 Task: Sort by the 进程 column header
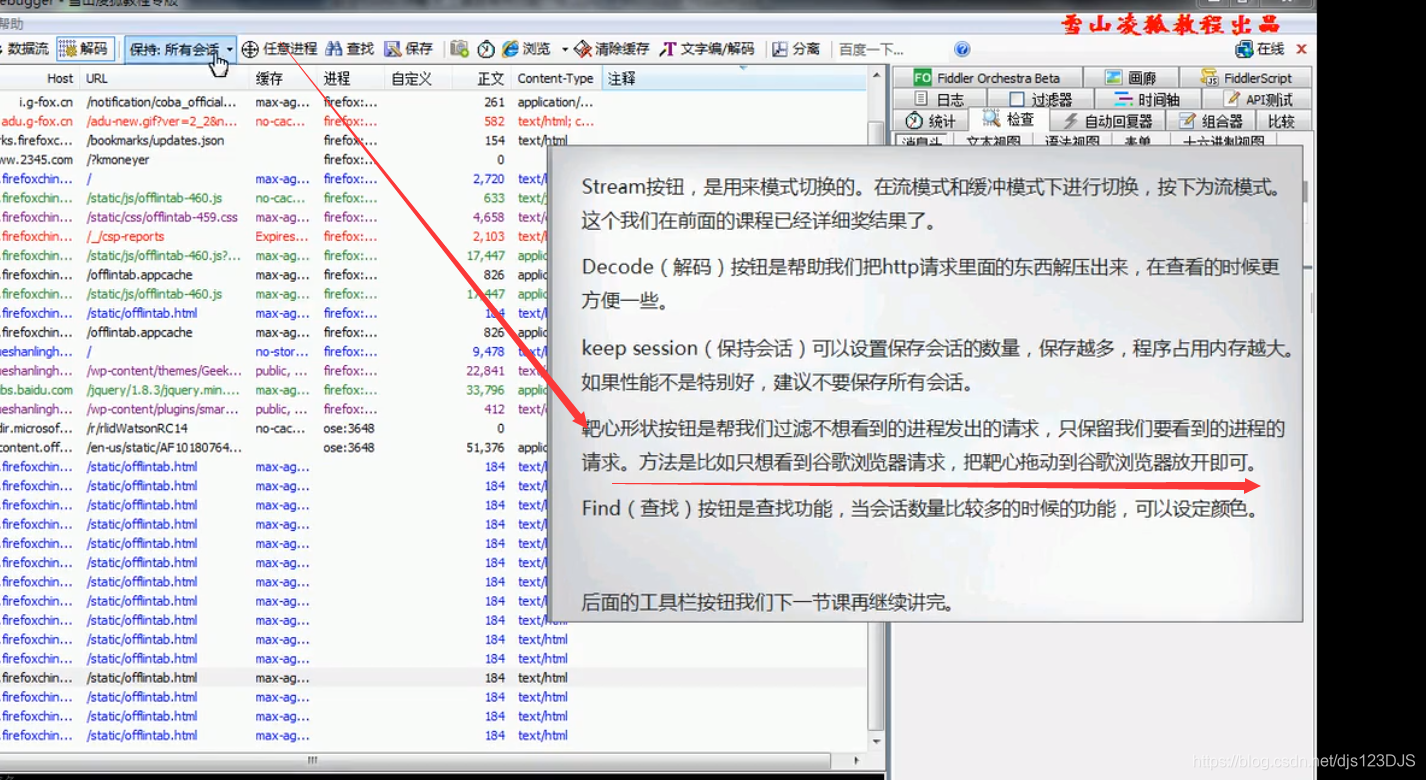[x=351, y=78]
